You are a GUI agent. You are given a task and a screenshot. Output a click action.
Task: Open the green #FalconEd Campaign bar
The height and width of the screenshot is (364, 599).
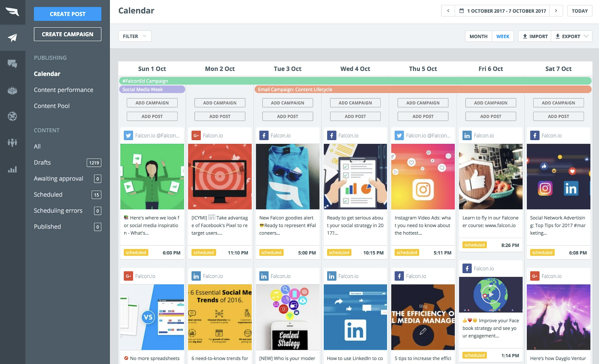tap(355, 81)
